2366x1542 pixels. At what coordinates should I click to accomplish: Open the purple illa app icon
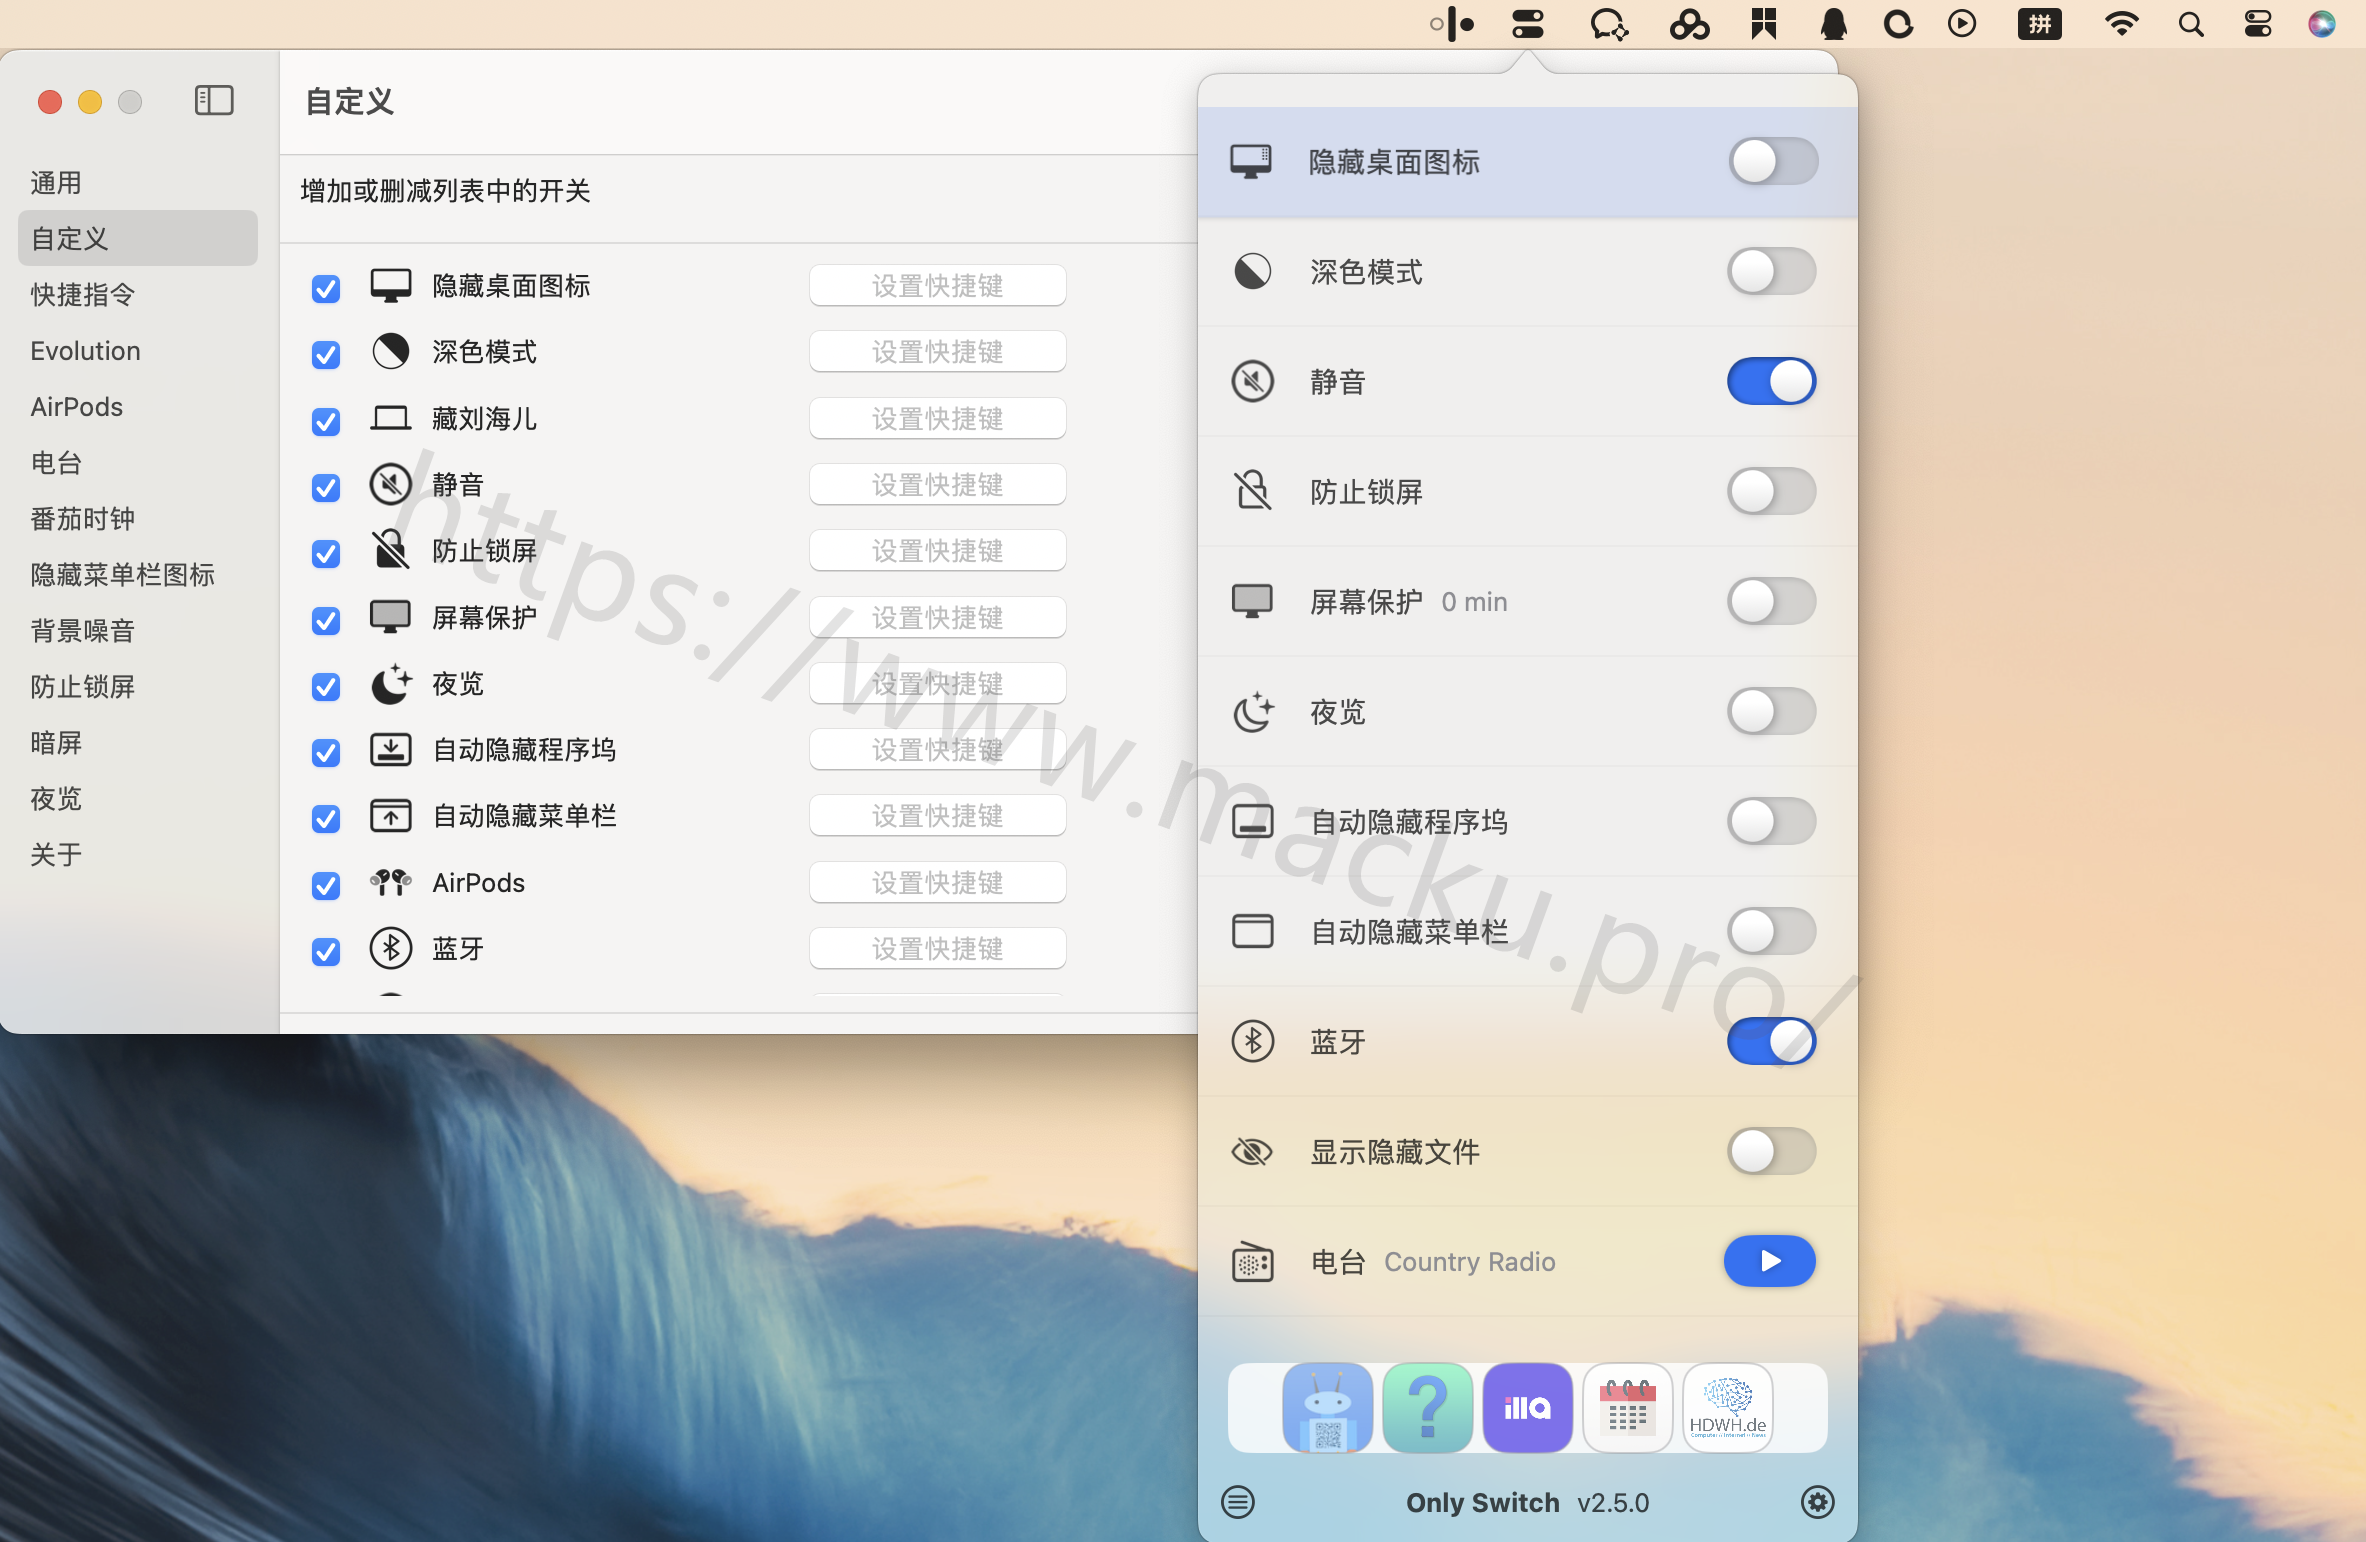click(x=1528, y=1408)
